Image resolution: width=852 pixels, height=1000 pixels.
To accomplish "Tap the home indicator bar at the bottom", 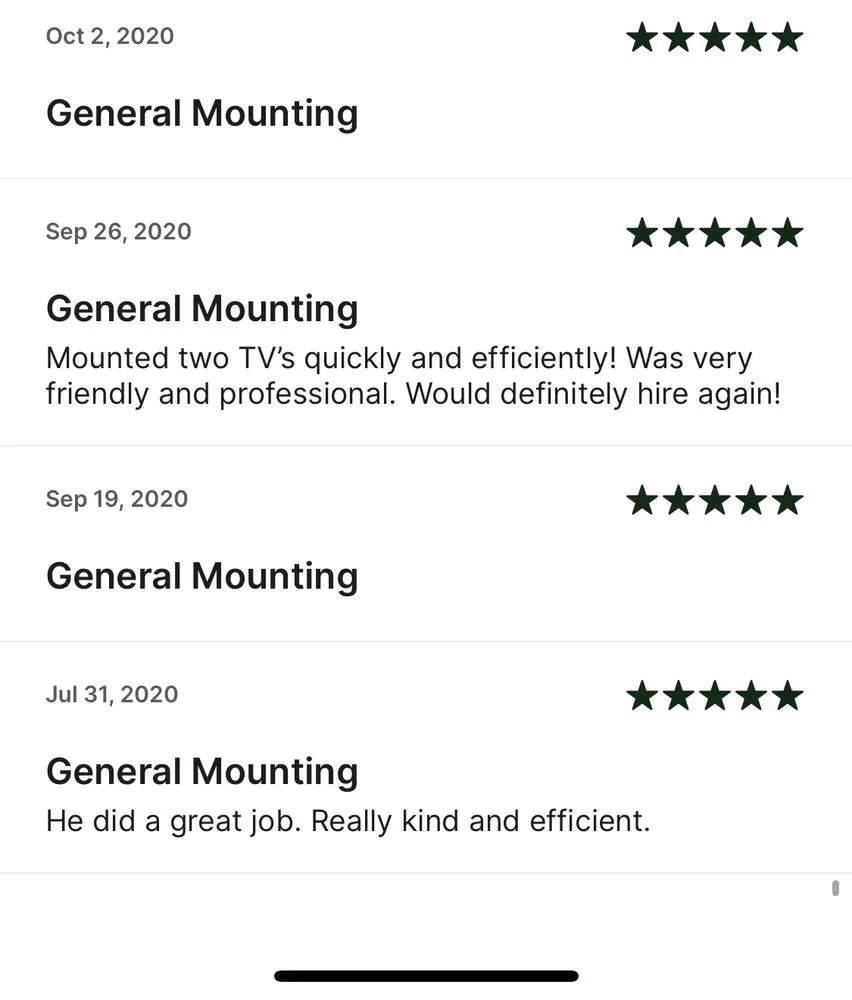I will [x=426, y=976].
